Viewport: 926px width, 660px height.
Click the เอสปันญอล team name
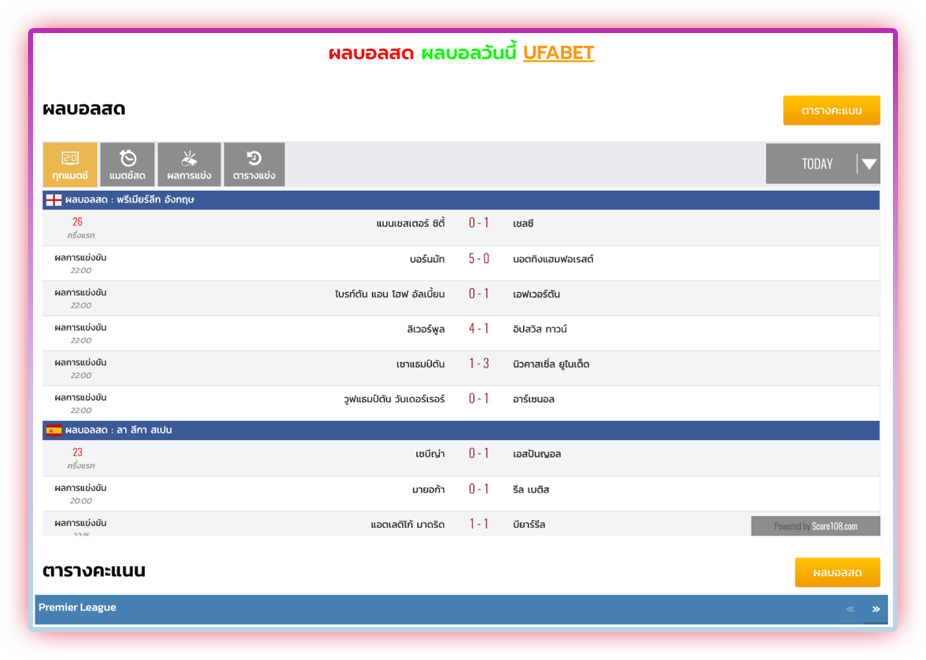coord(537,453)
